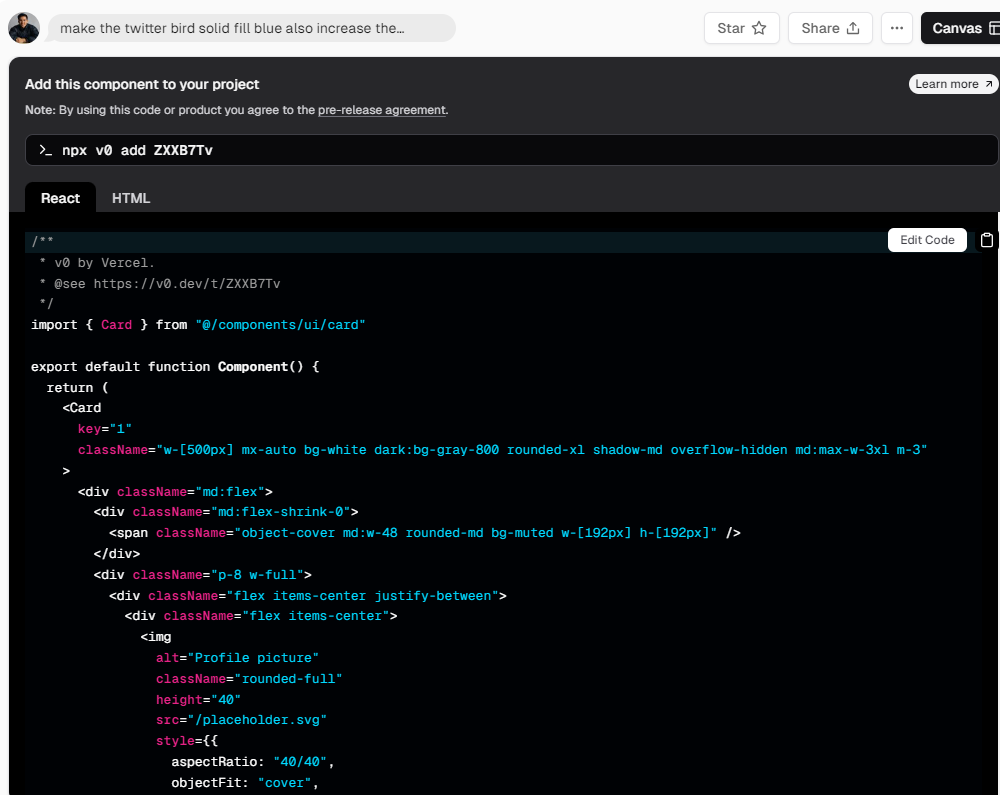Open the pre-release agreement link
Viewport: 1000px width, 795px height.
[382, 110]
